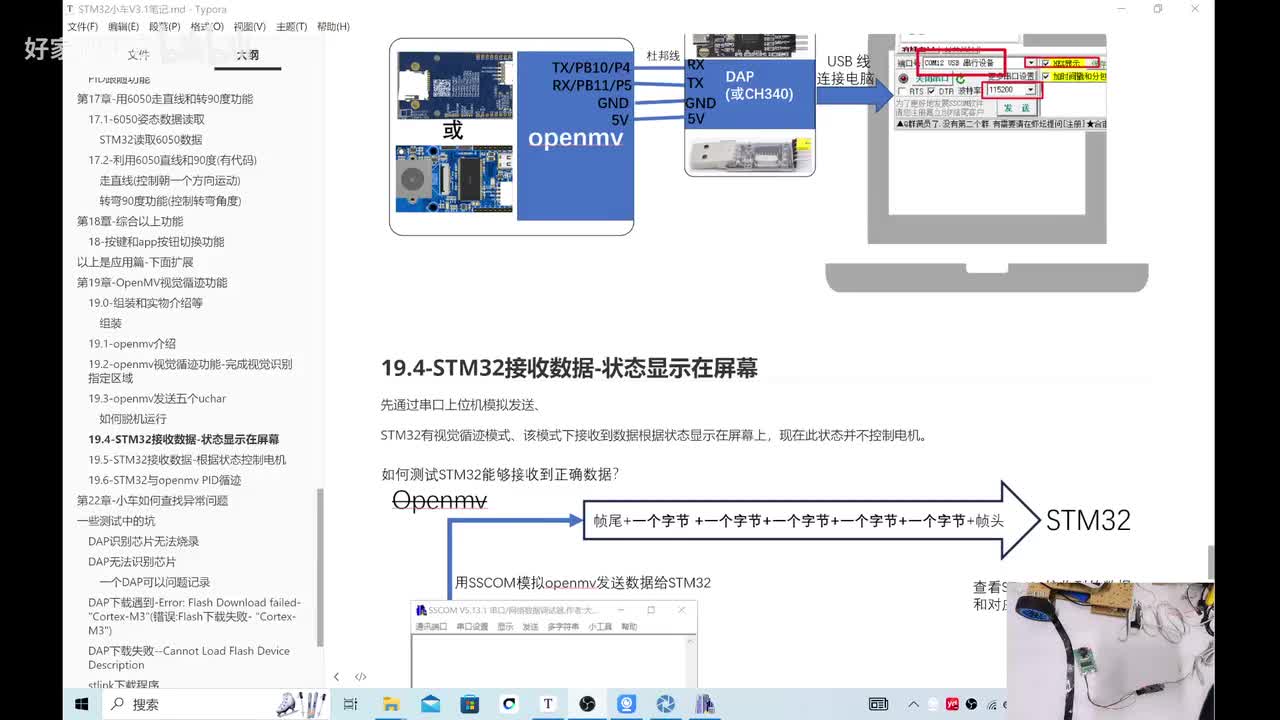Switch to the 文件 sidebar tab

139,55
